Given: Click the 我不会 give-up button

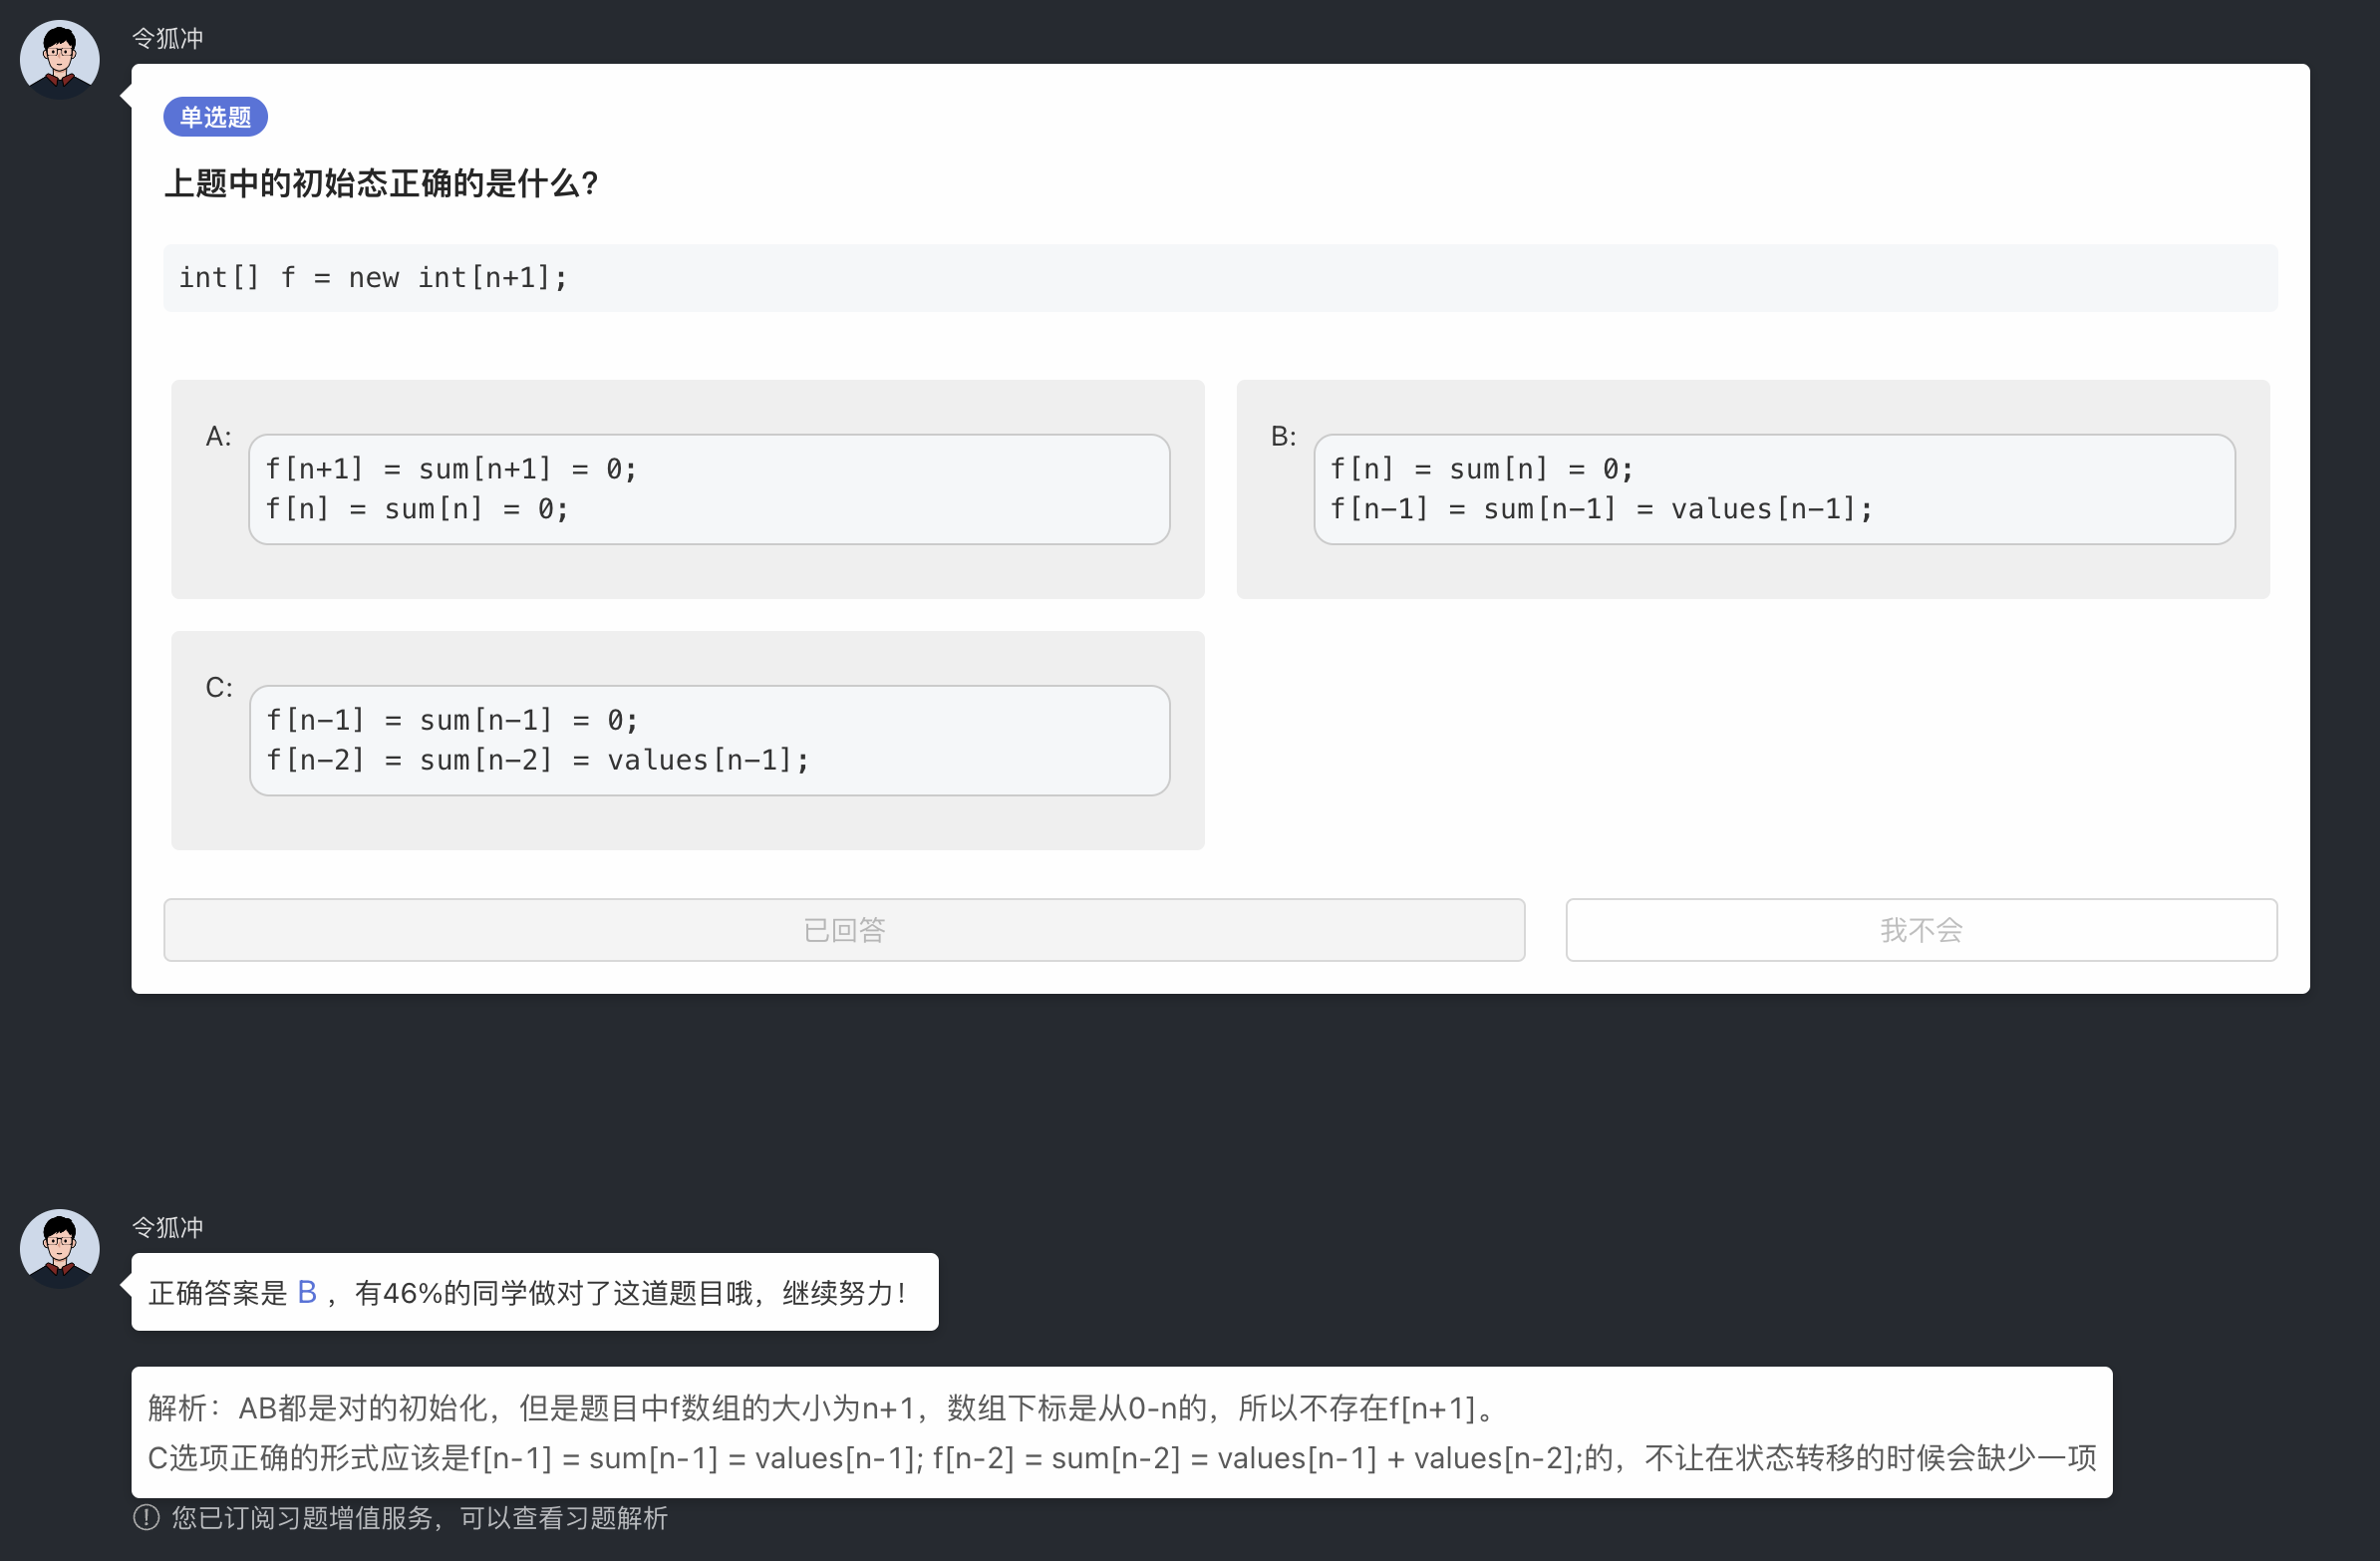Looking at the screenshot, I should pyautogui.click(x=1919, y=930).
